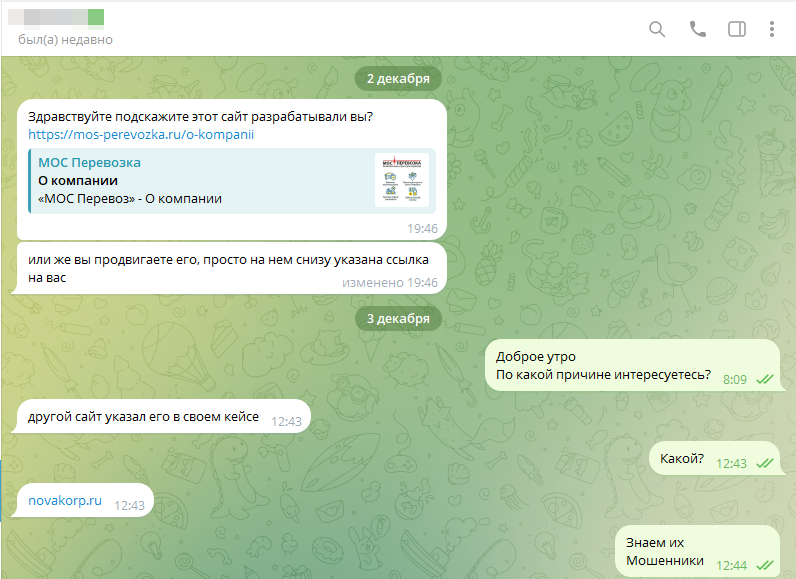This screenshot has height=579, width=796.
Task: Click the 'другой сайт указал' message bubble
Action: click(144, 417)
